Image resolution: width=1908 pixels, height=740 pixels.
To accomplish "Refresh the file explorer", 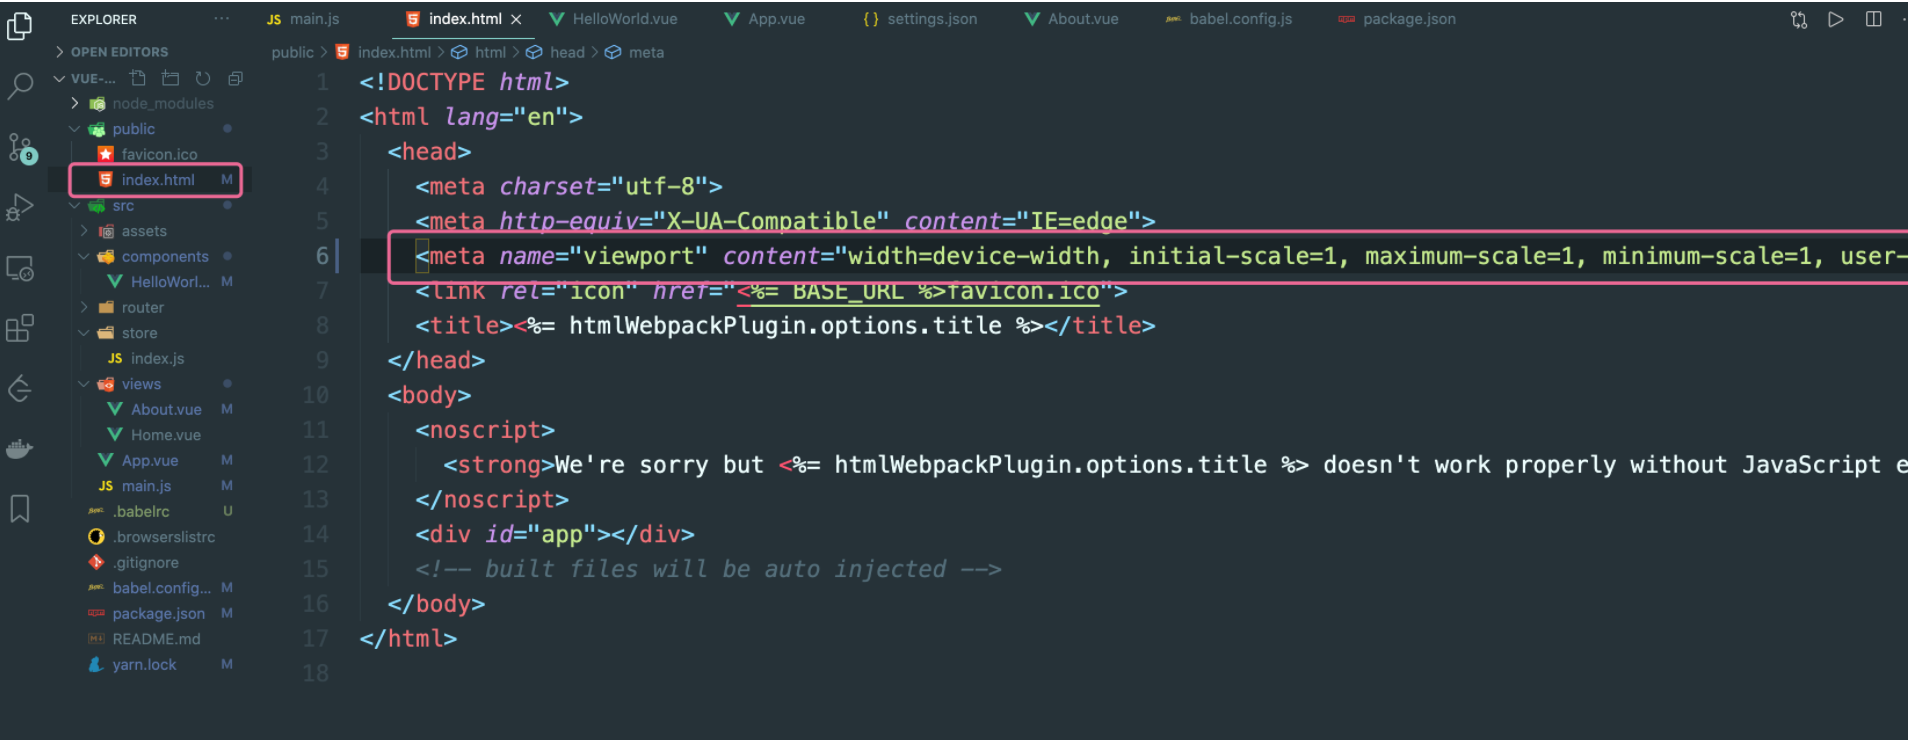I will click(x=203, y=78).
